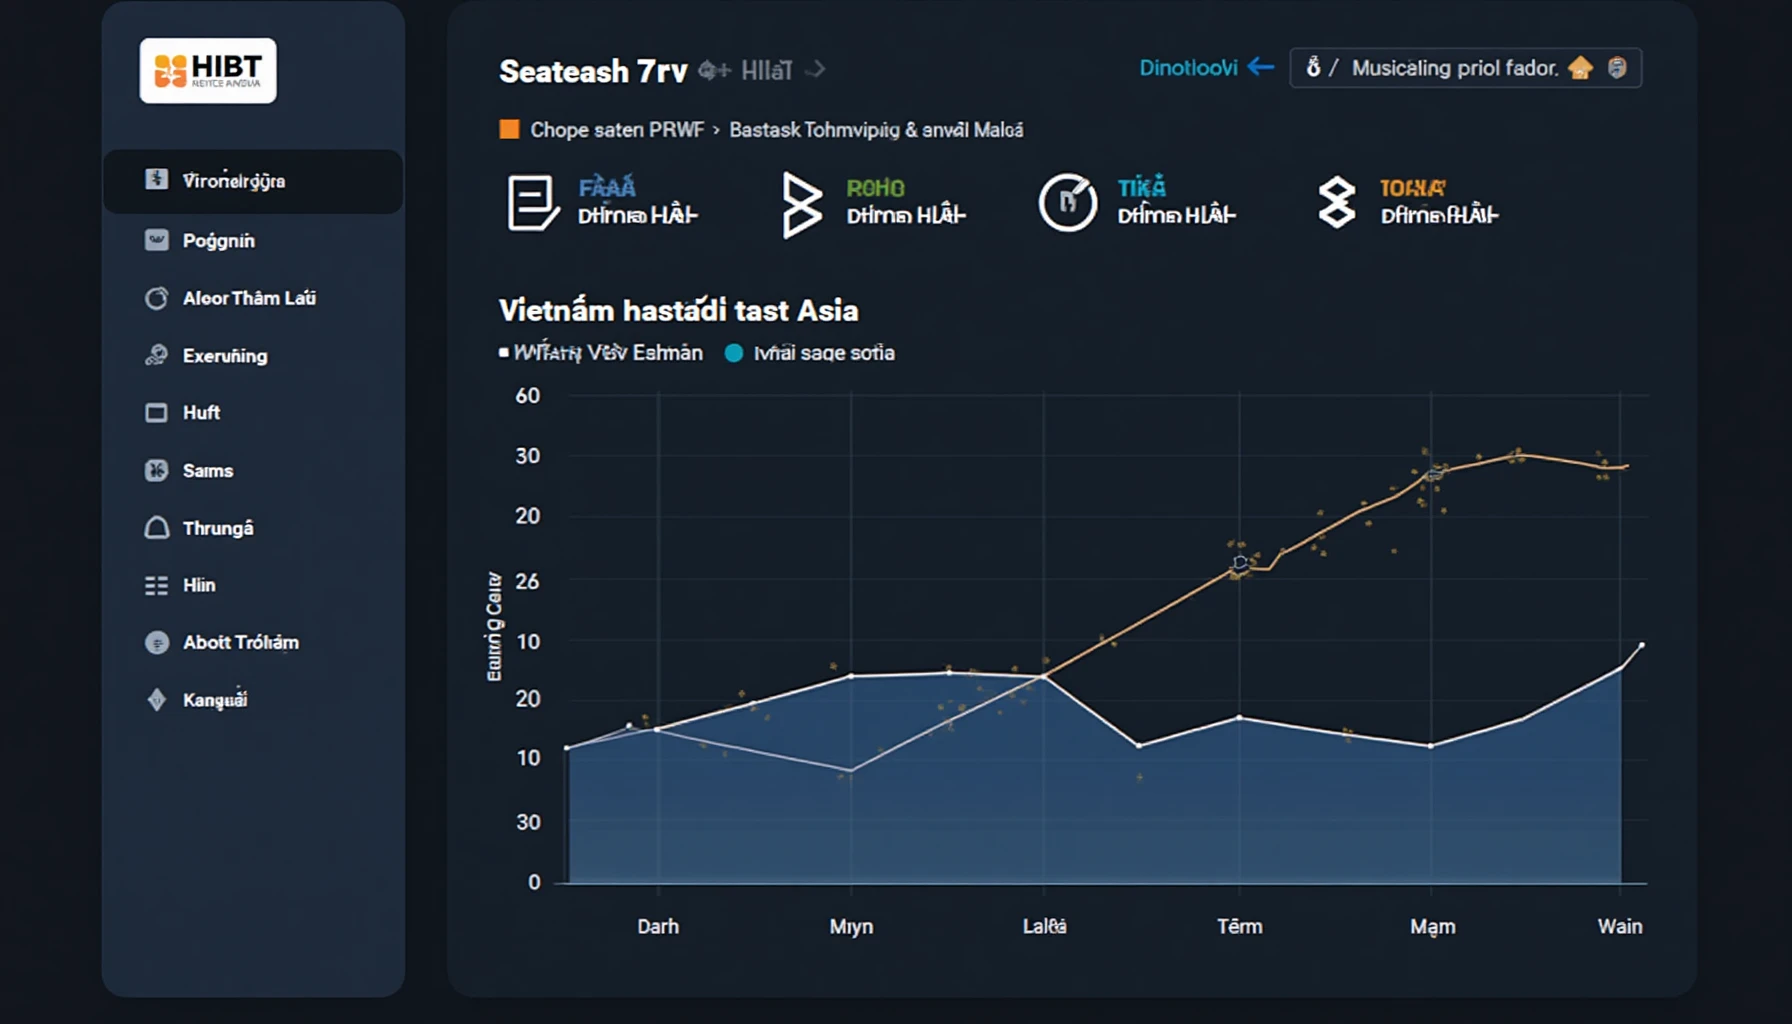Open the Poġgnin sidebar icon
This screenshot has width=1792, height=1024.
pos(157,240)
